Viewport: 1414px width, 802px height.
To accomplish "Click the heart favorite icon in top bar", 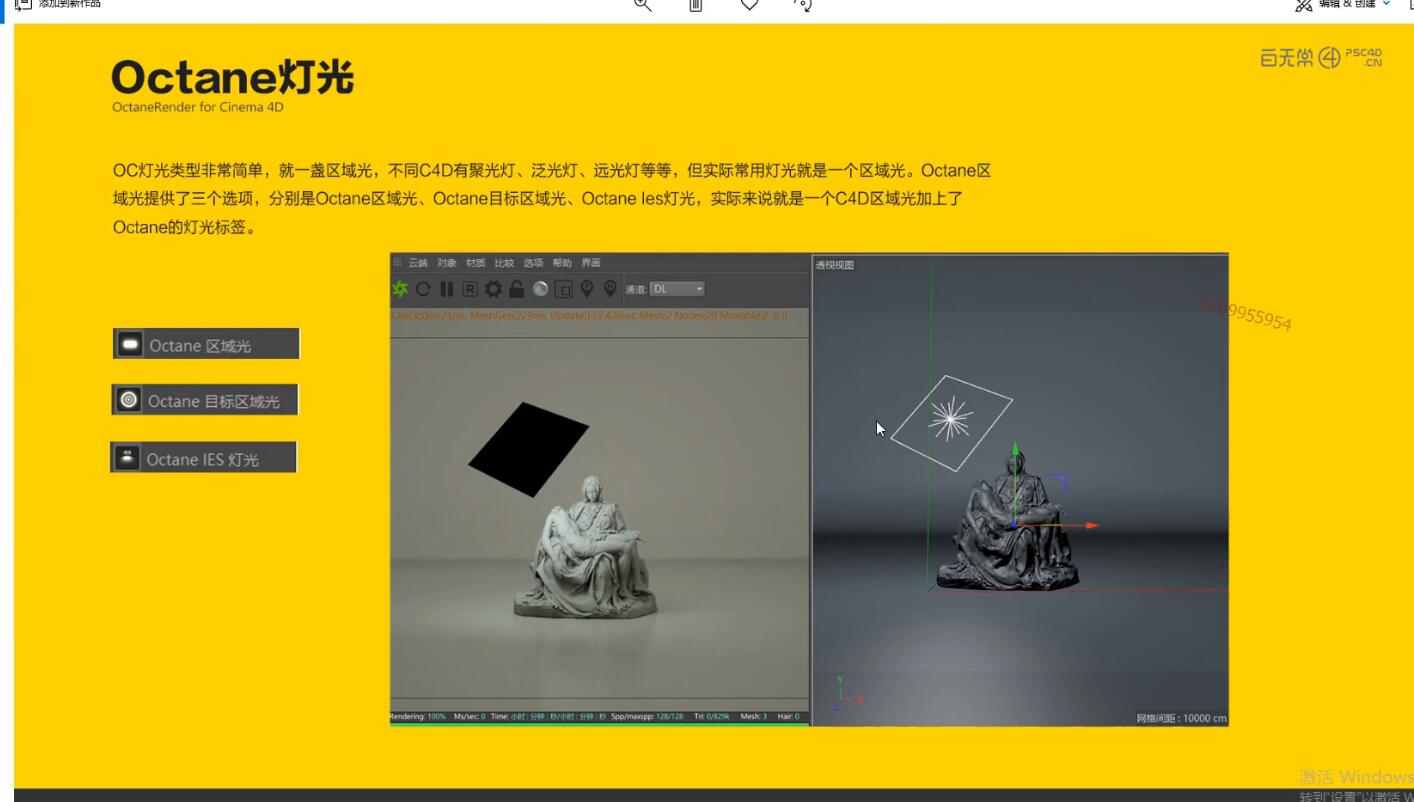I will [749, 5].
